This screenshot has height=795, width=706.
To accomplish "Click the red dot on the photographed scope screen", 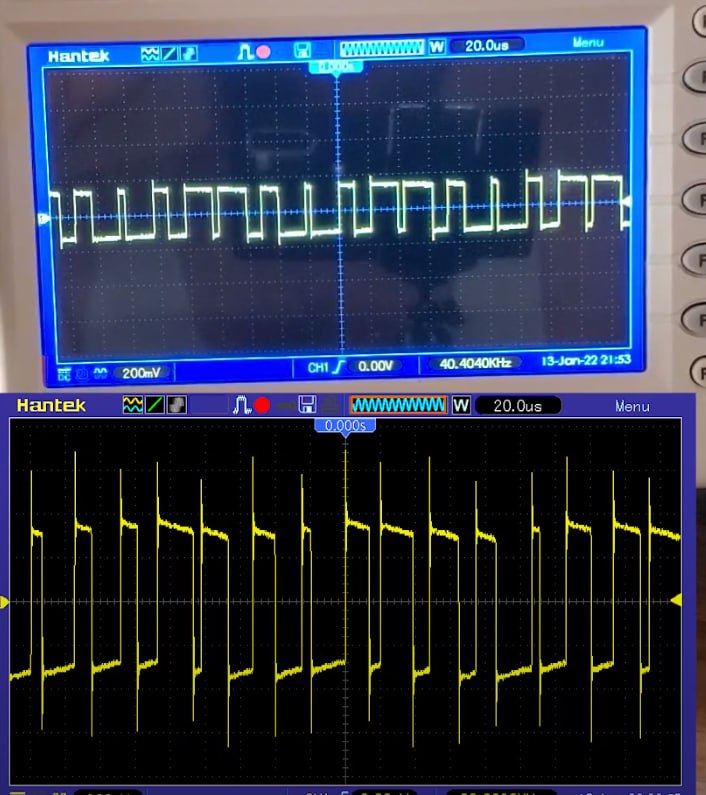I will tap(264, 50).
